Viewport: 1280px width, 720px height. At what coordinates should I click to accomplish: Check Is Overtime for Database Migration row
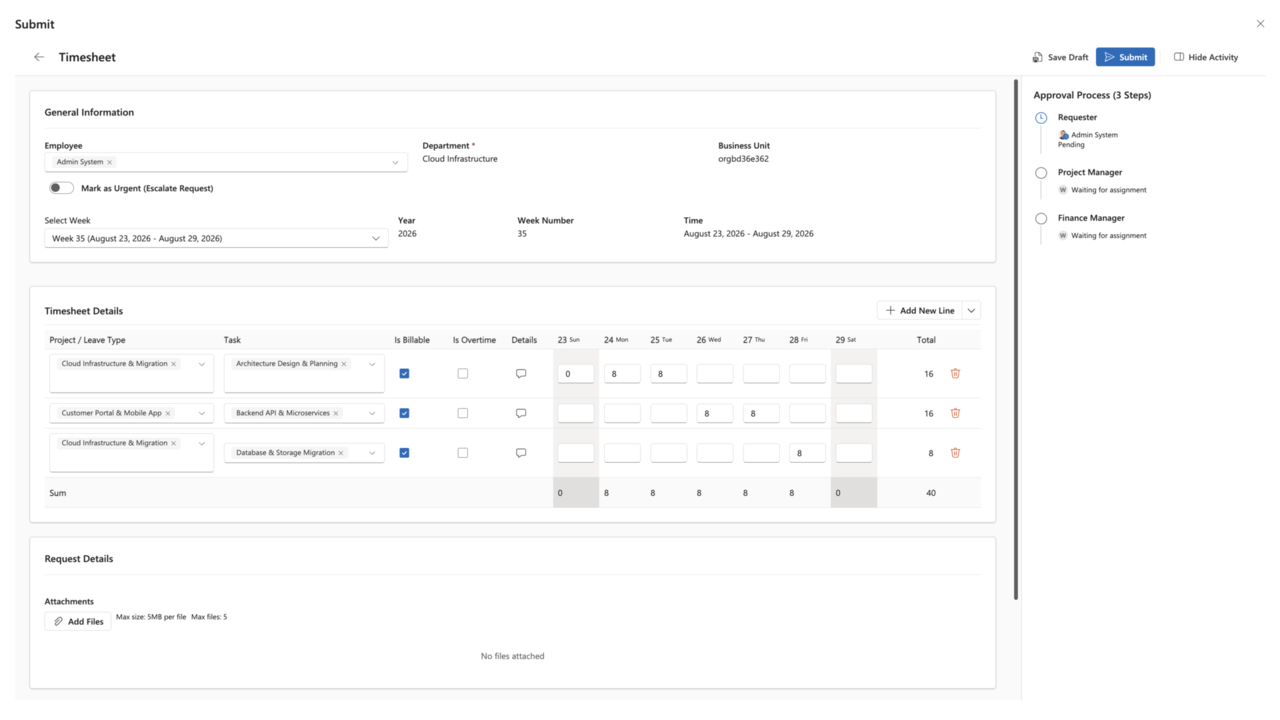(x=462, y=453)
